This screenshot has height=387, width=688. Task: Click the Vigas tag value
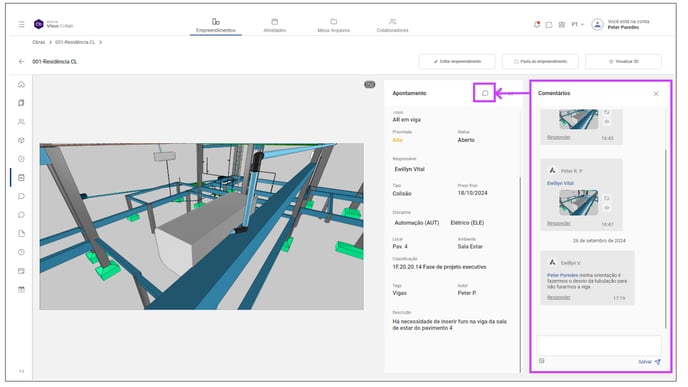coord(400,293)
